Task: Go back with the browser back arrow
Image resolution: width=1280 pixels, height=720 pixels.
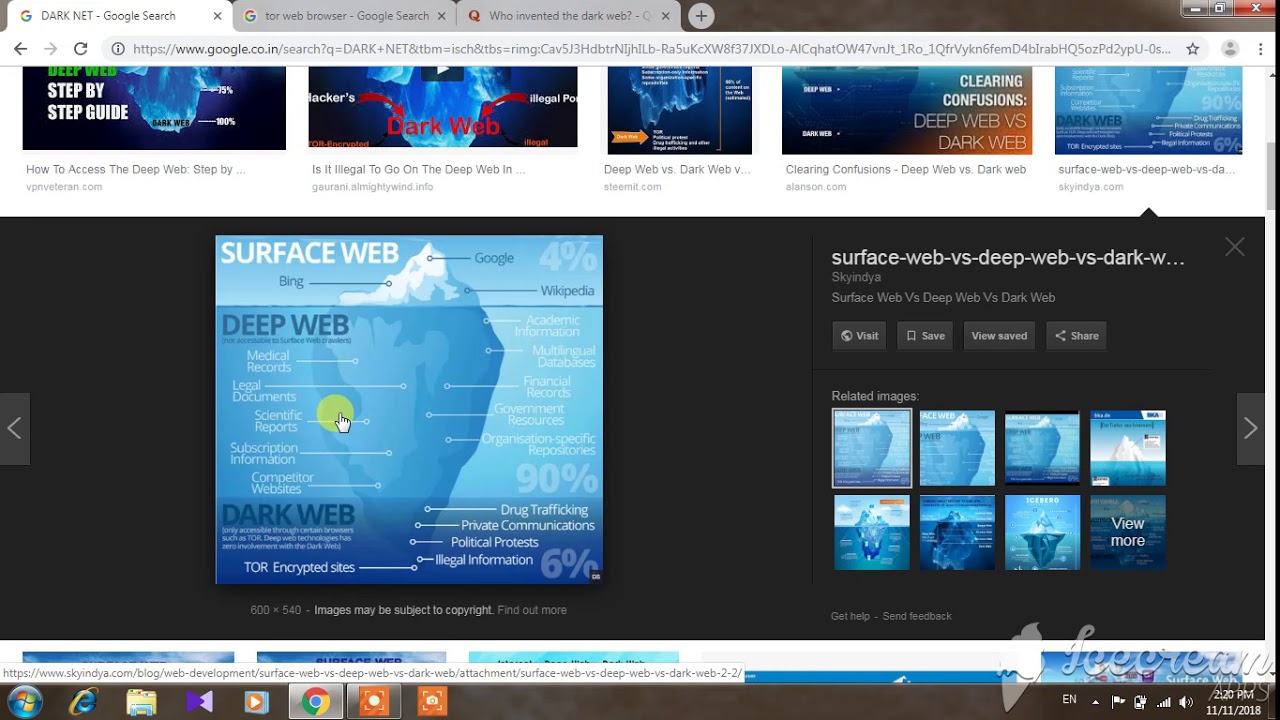Action: (20, 48)
